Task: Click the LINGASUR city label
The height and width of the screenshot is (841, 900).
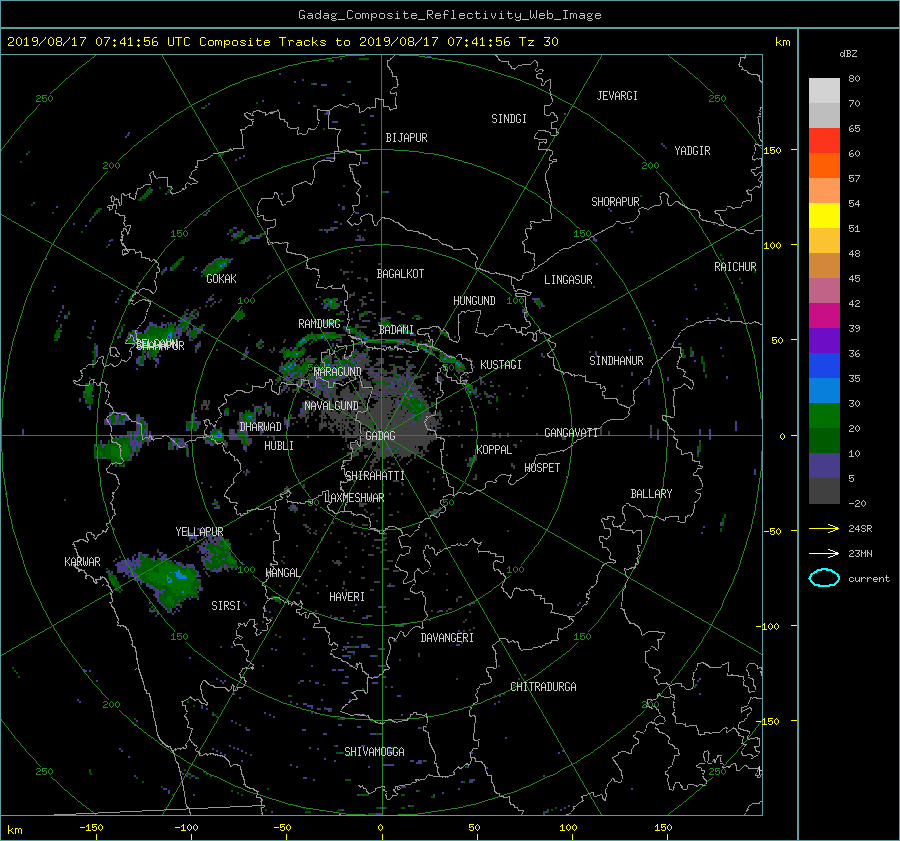Action: tap(568, 280)
